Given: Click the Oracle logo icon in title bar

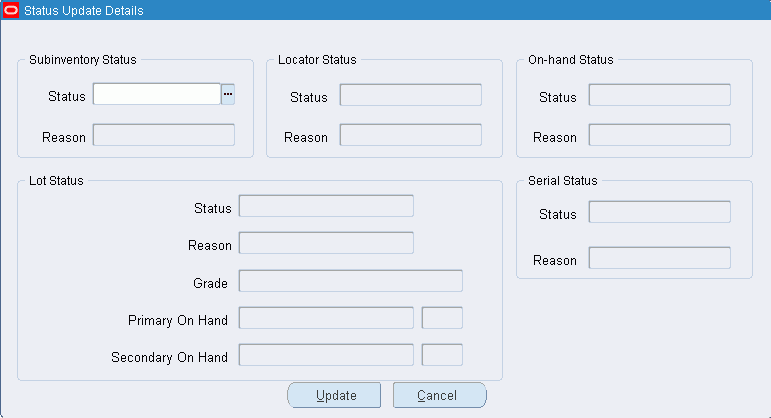Looking at the screenshot, I should [10, 10].
